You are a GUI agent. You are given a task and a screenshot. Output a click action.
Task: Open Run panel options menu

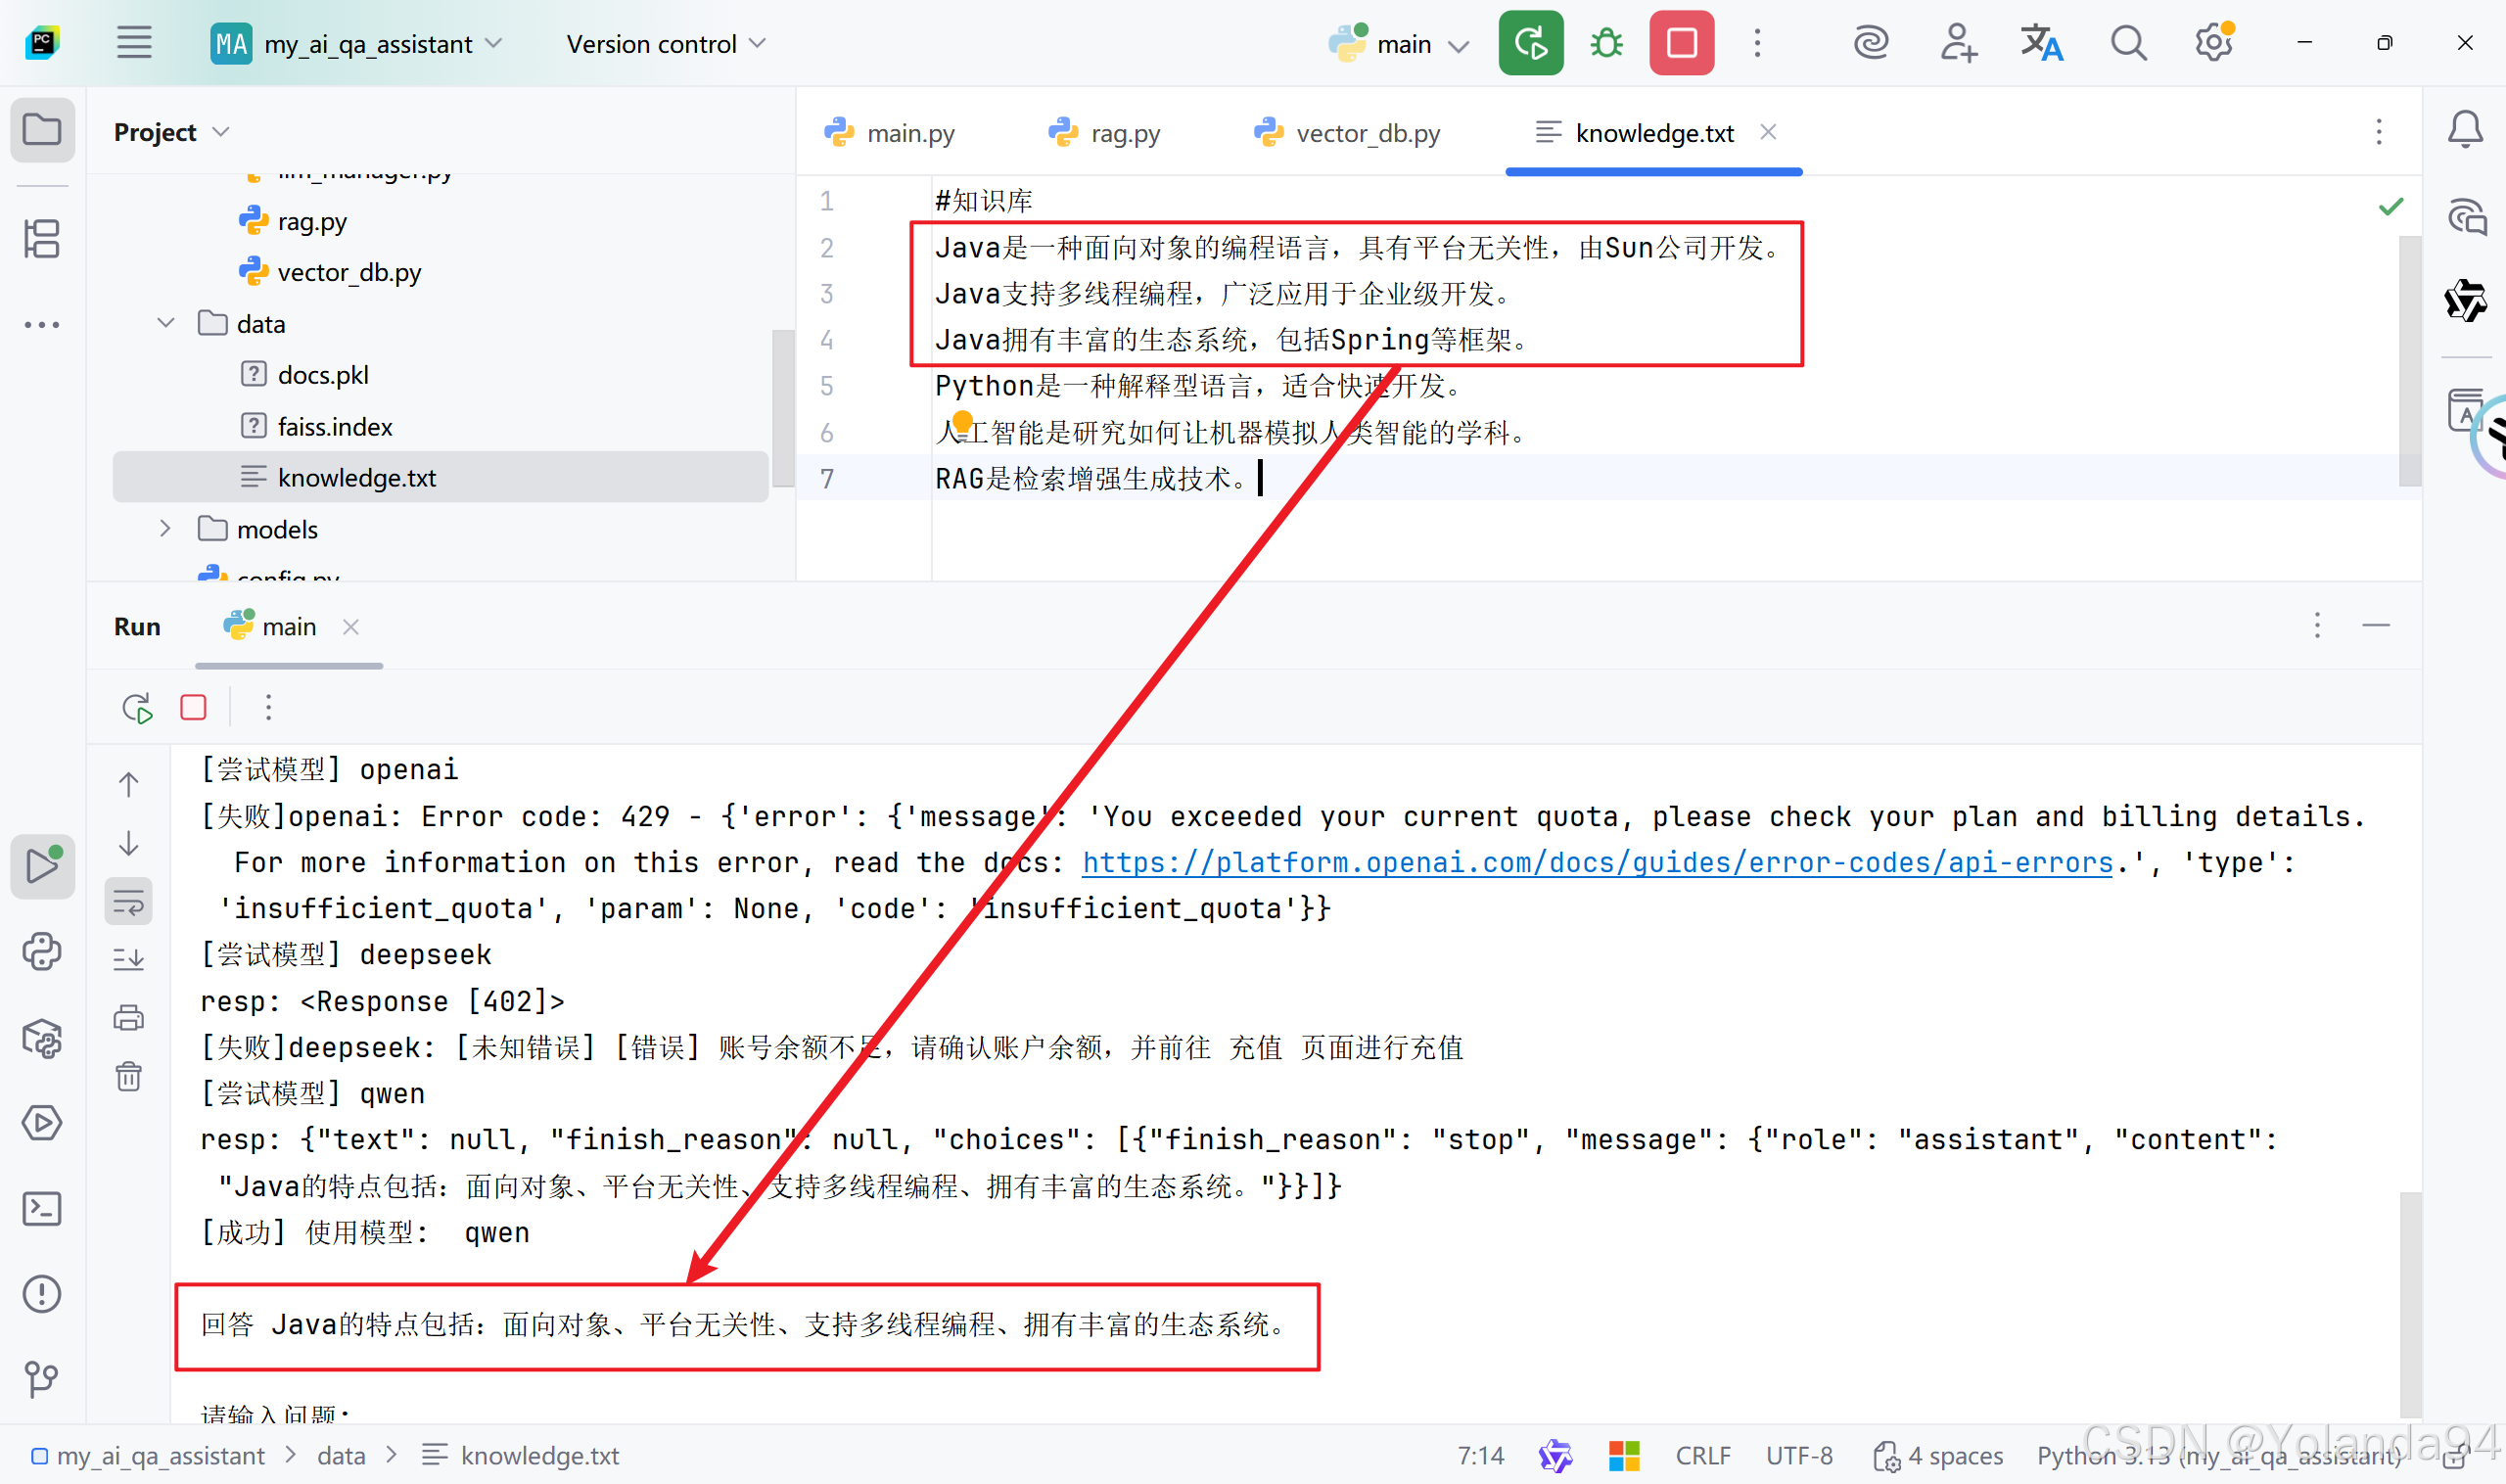click(2317, 626)
